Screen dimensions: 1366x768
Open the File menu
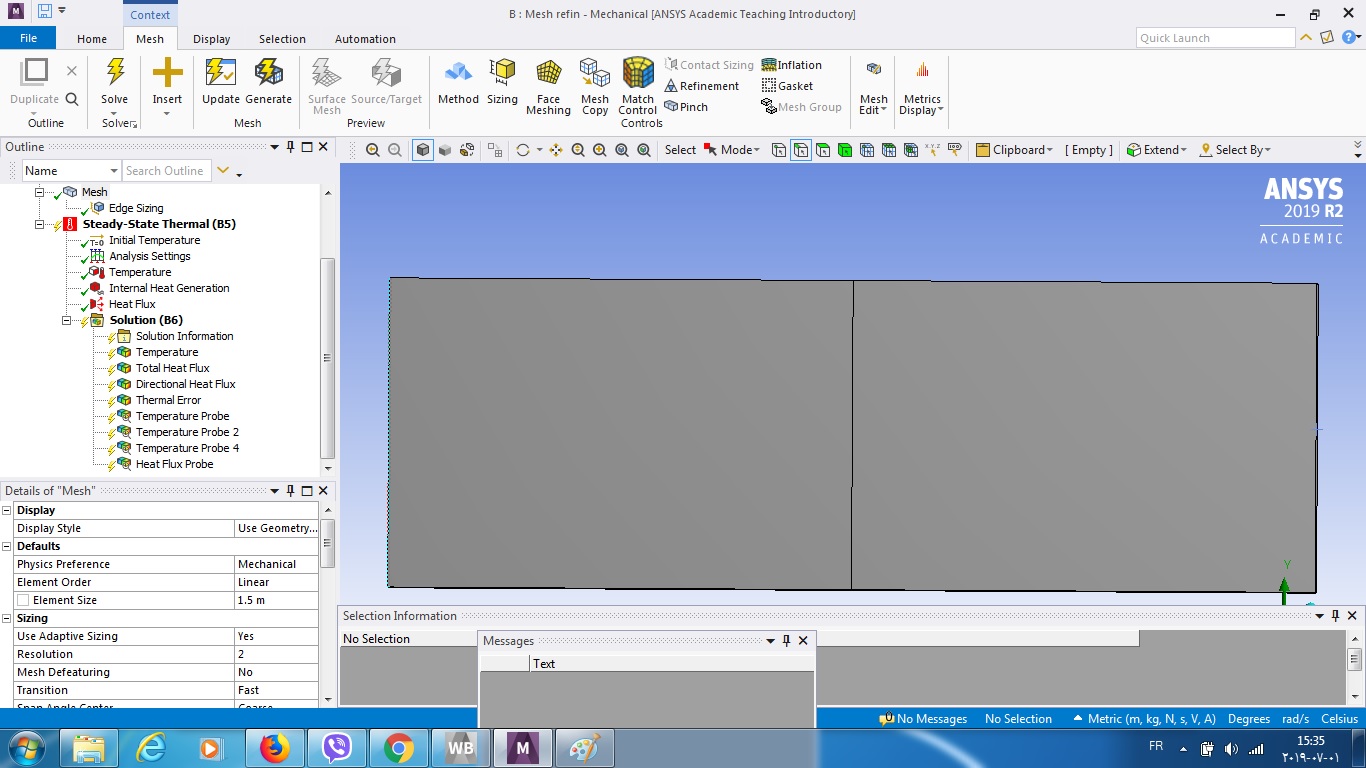point(28,38)
